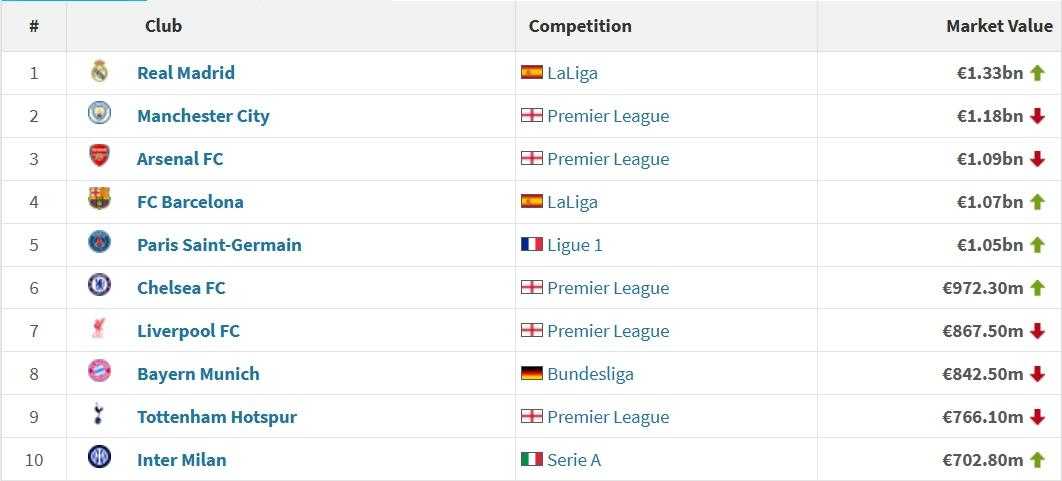This screenshot has height=481, width=1062.
Task: Click the Spain flag beside FC Barcelona
Action: point(532,201)
